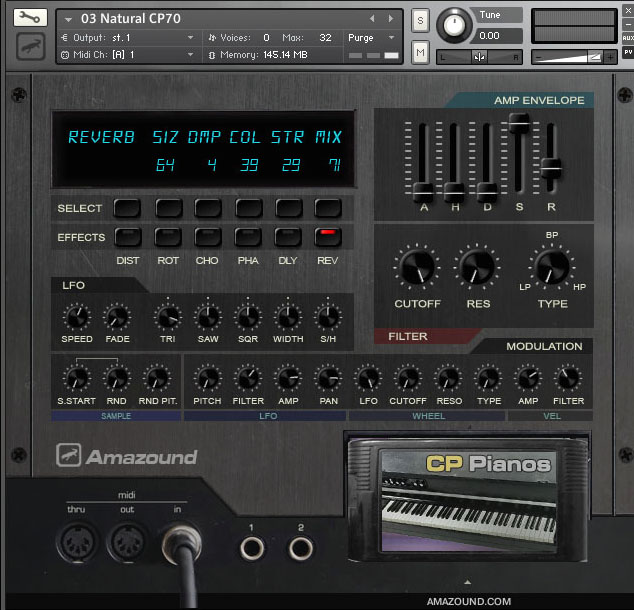
Task: Click the LFO WIDTH knob
Action: point(287,317)
